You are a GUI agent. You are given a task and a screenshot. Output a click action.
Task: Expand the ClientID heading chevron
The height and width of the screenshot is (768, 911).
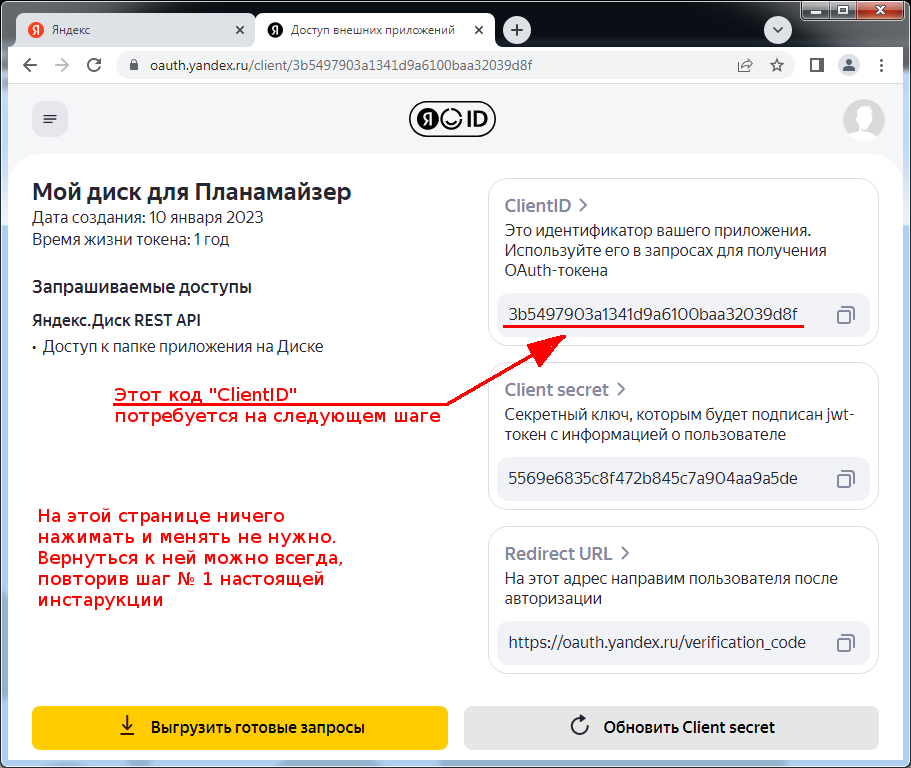pos(583,206)
